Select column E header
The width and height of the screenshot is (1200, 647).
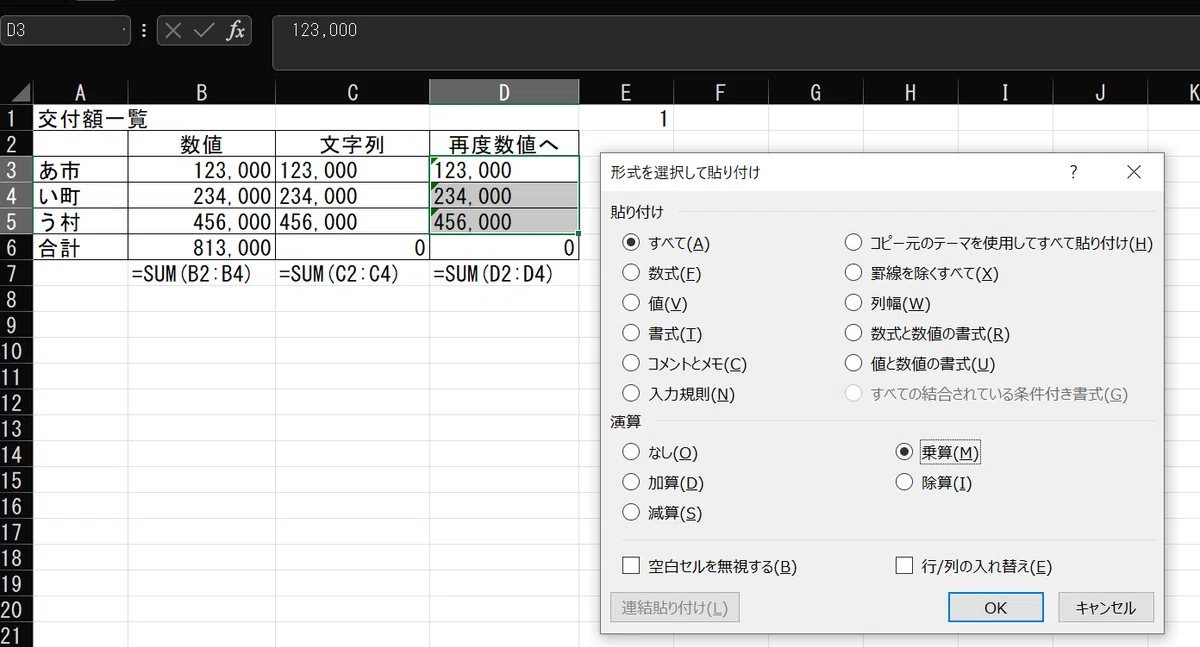pyautogui.click(x=626, y=93)
